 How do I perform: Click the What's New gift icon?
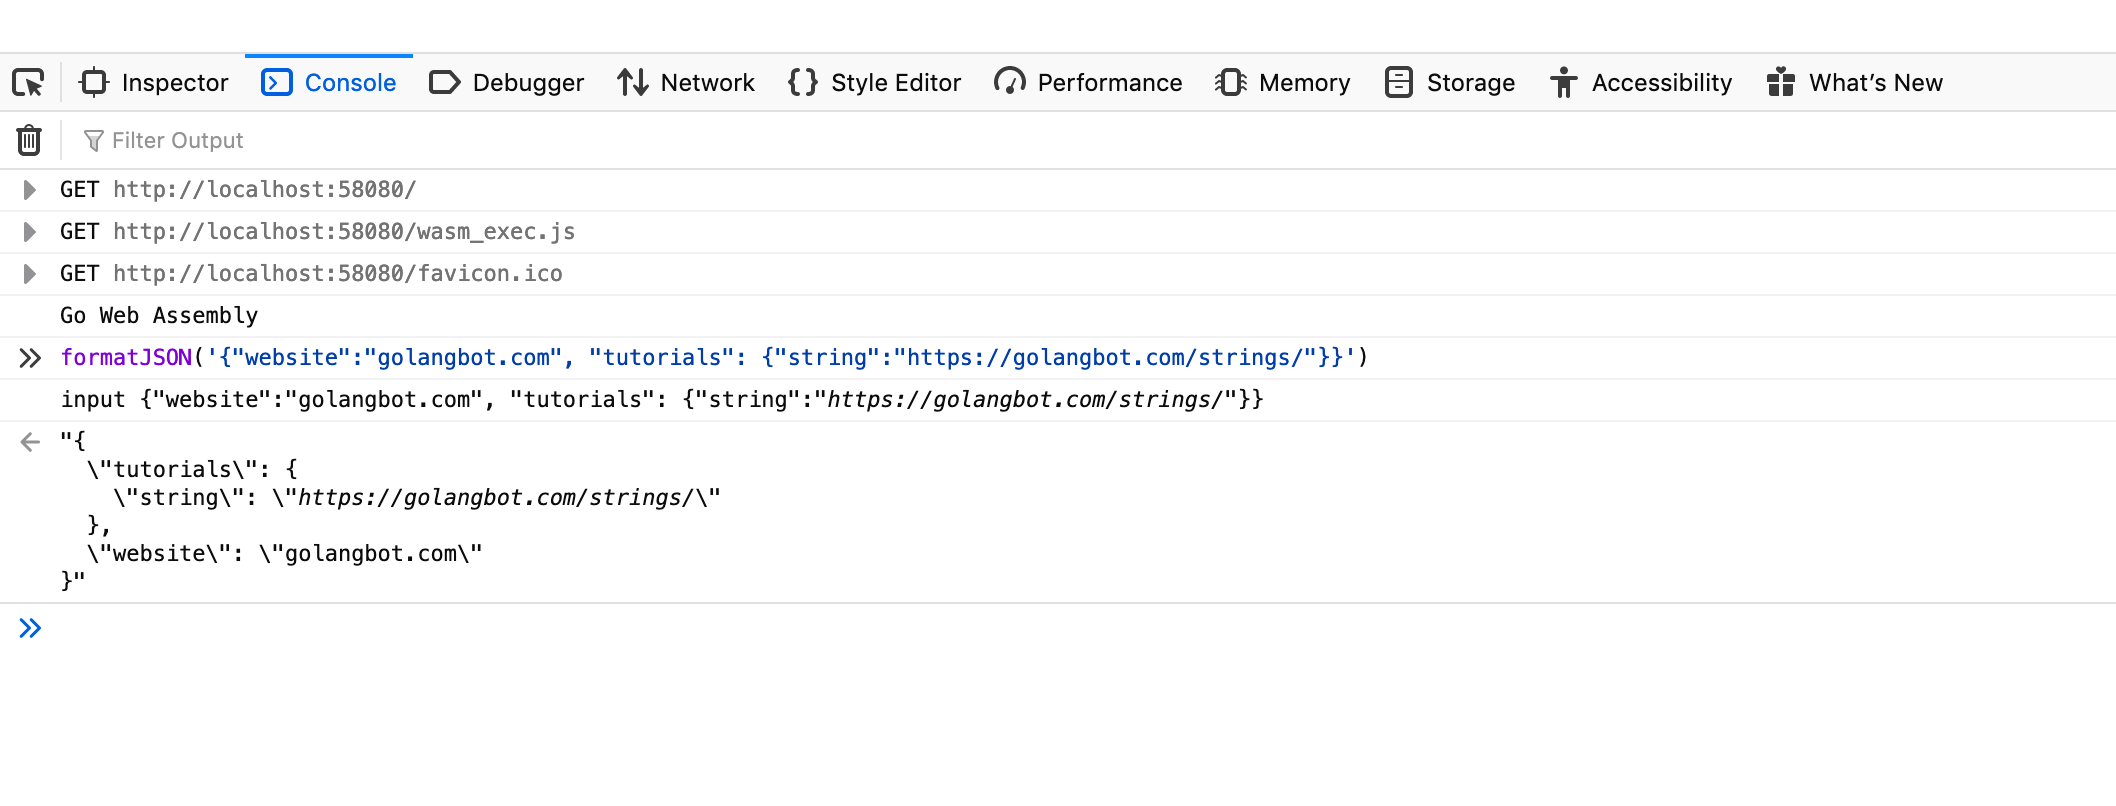click(x=1780, y=82)
